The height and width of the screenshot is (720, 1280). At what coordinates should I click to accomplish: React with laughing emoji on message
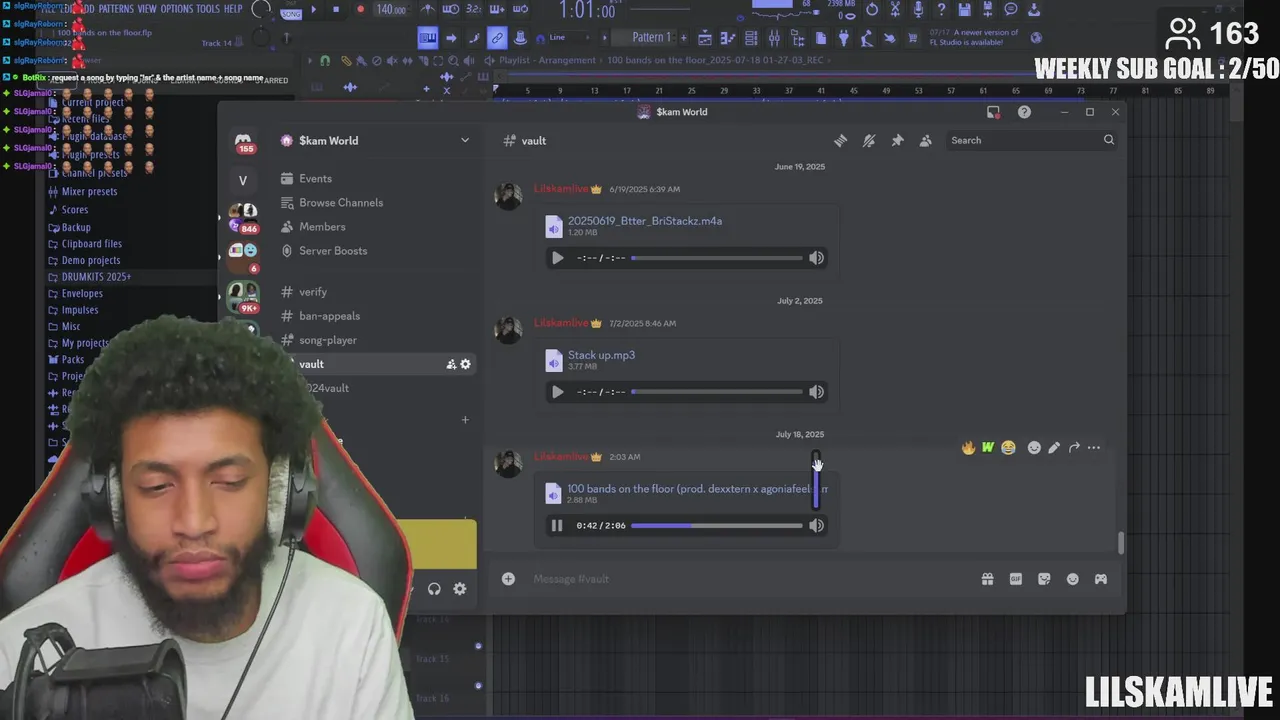click(1008, 448)
